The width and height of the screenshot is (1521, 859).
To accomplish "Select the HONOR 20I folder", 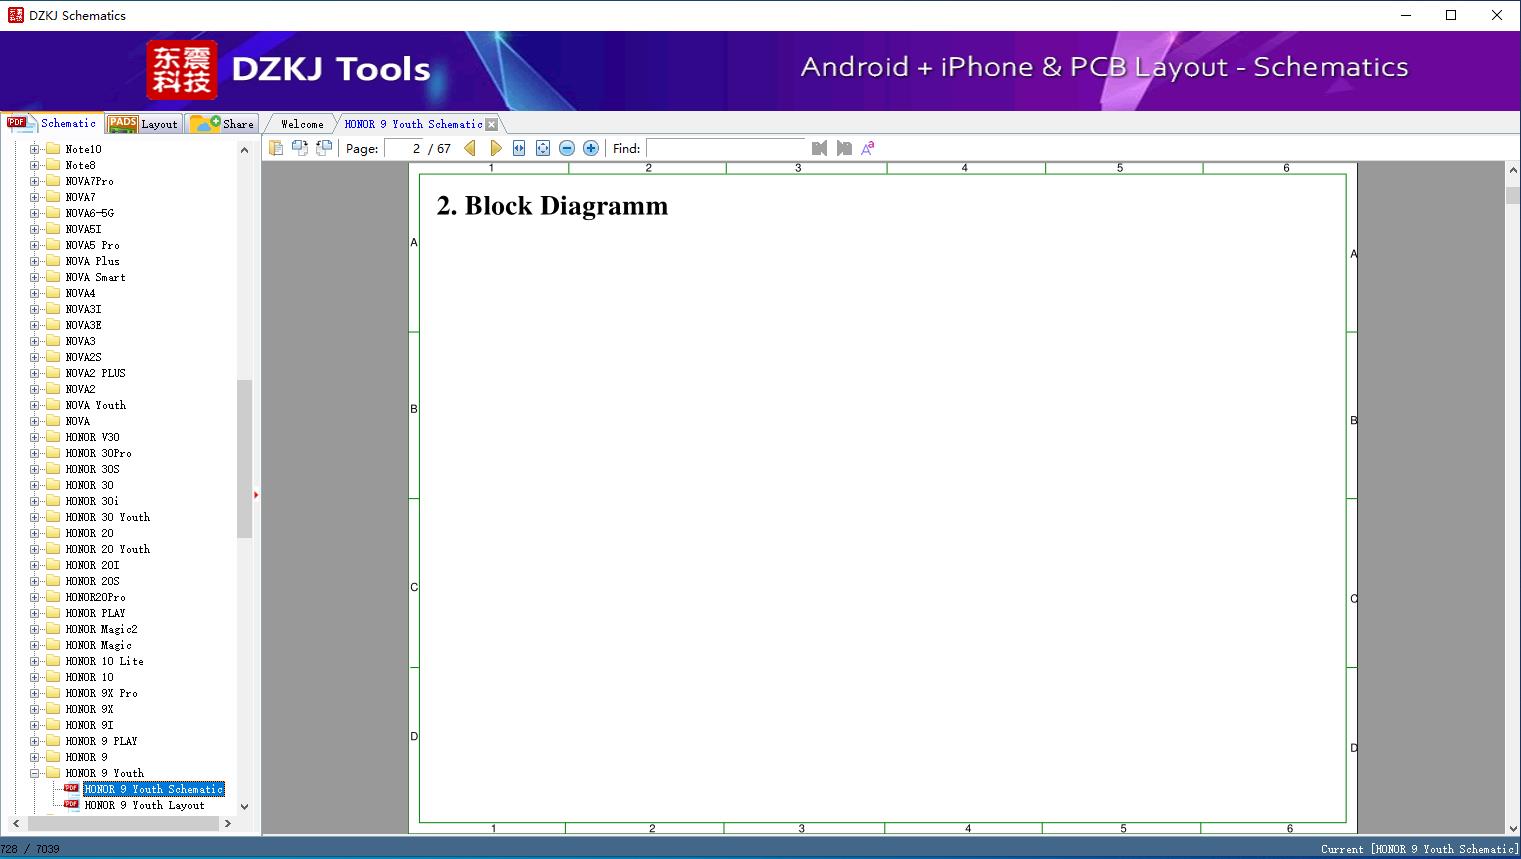I will 92,565.
